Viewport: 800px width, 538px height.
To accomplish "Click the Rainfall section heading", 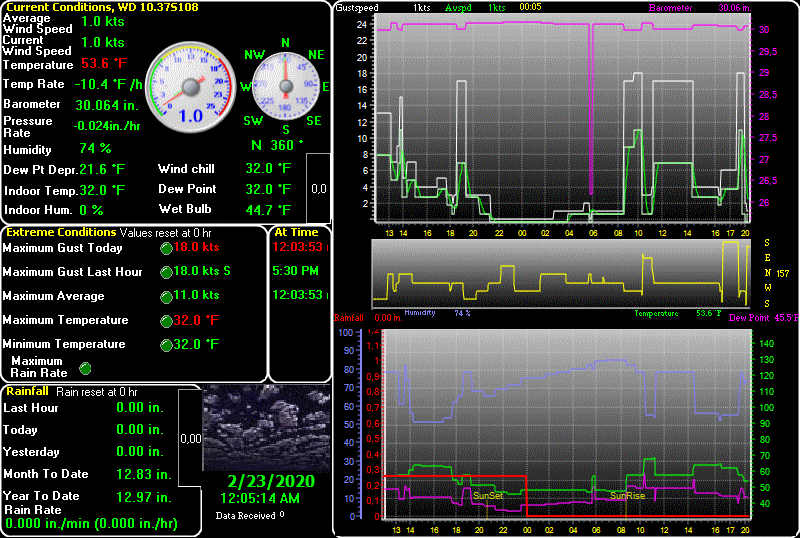I will click(x=27, y=392).
